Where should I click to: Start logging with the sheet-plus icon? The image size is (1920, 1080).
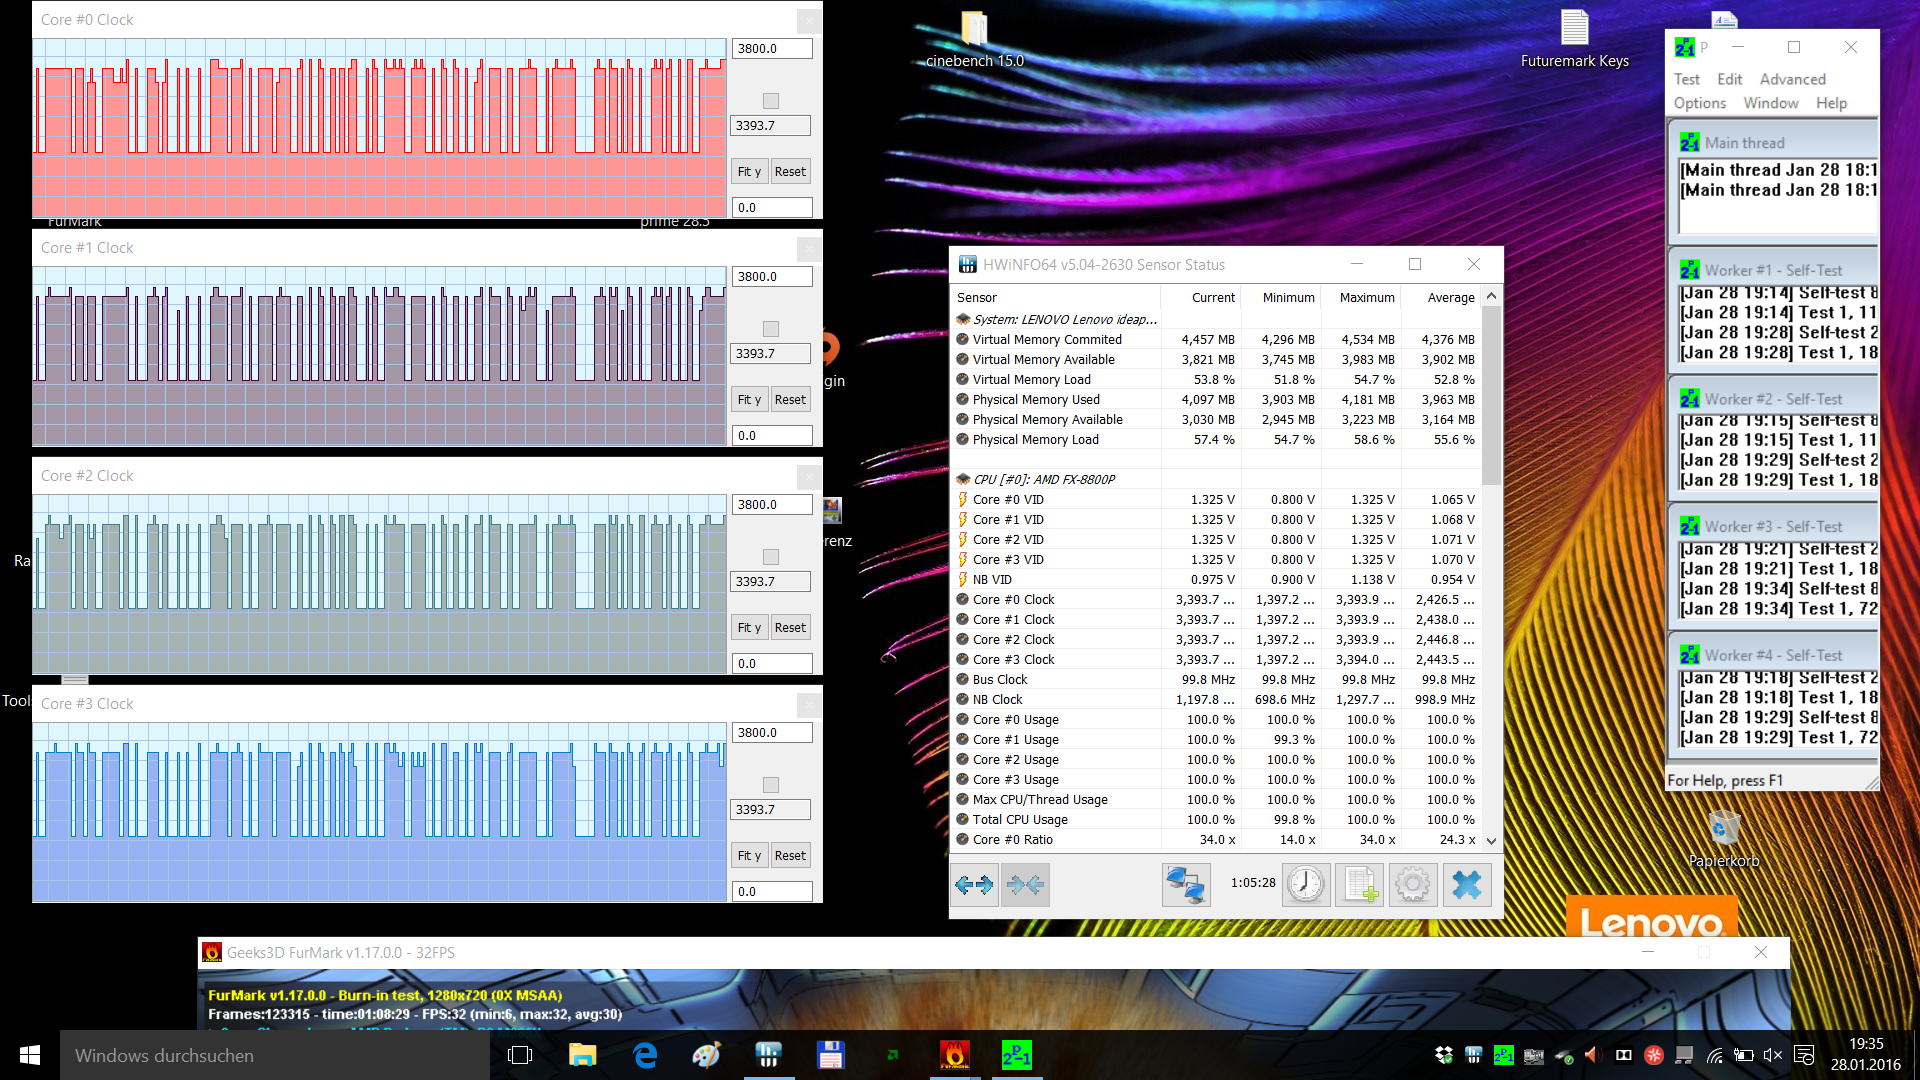pyautogui.click(x=1360, y=885)
